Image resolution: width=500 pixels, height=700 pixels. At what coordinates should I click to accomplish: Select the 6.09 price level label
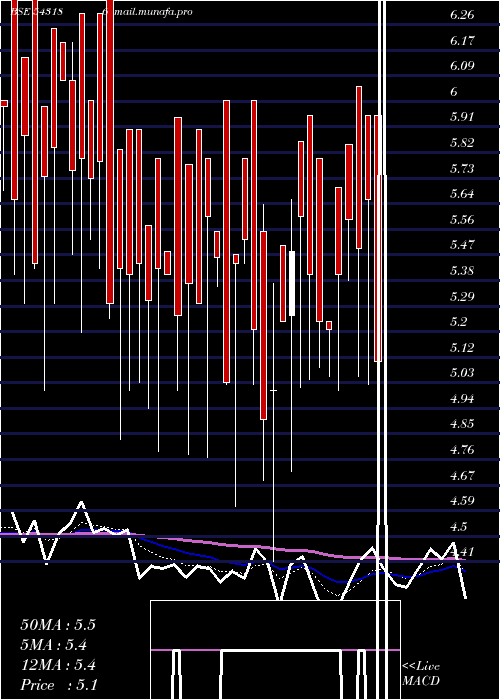(x=462, y=66)
